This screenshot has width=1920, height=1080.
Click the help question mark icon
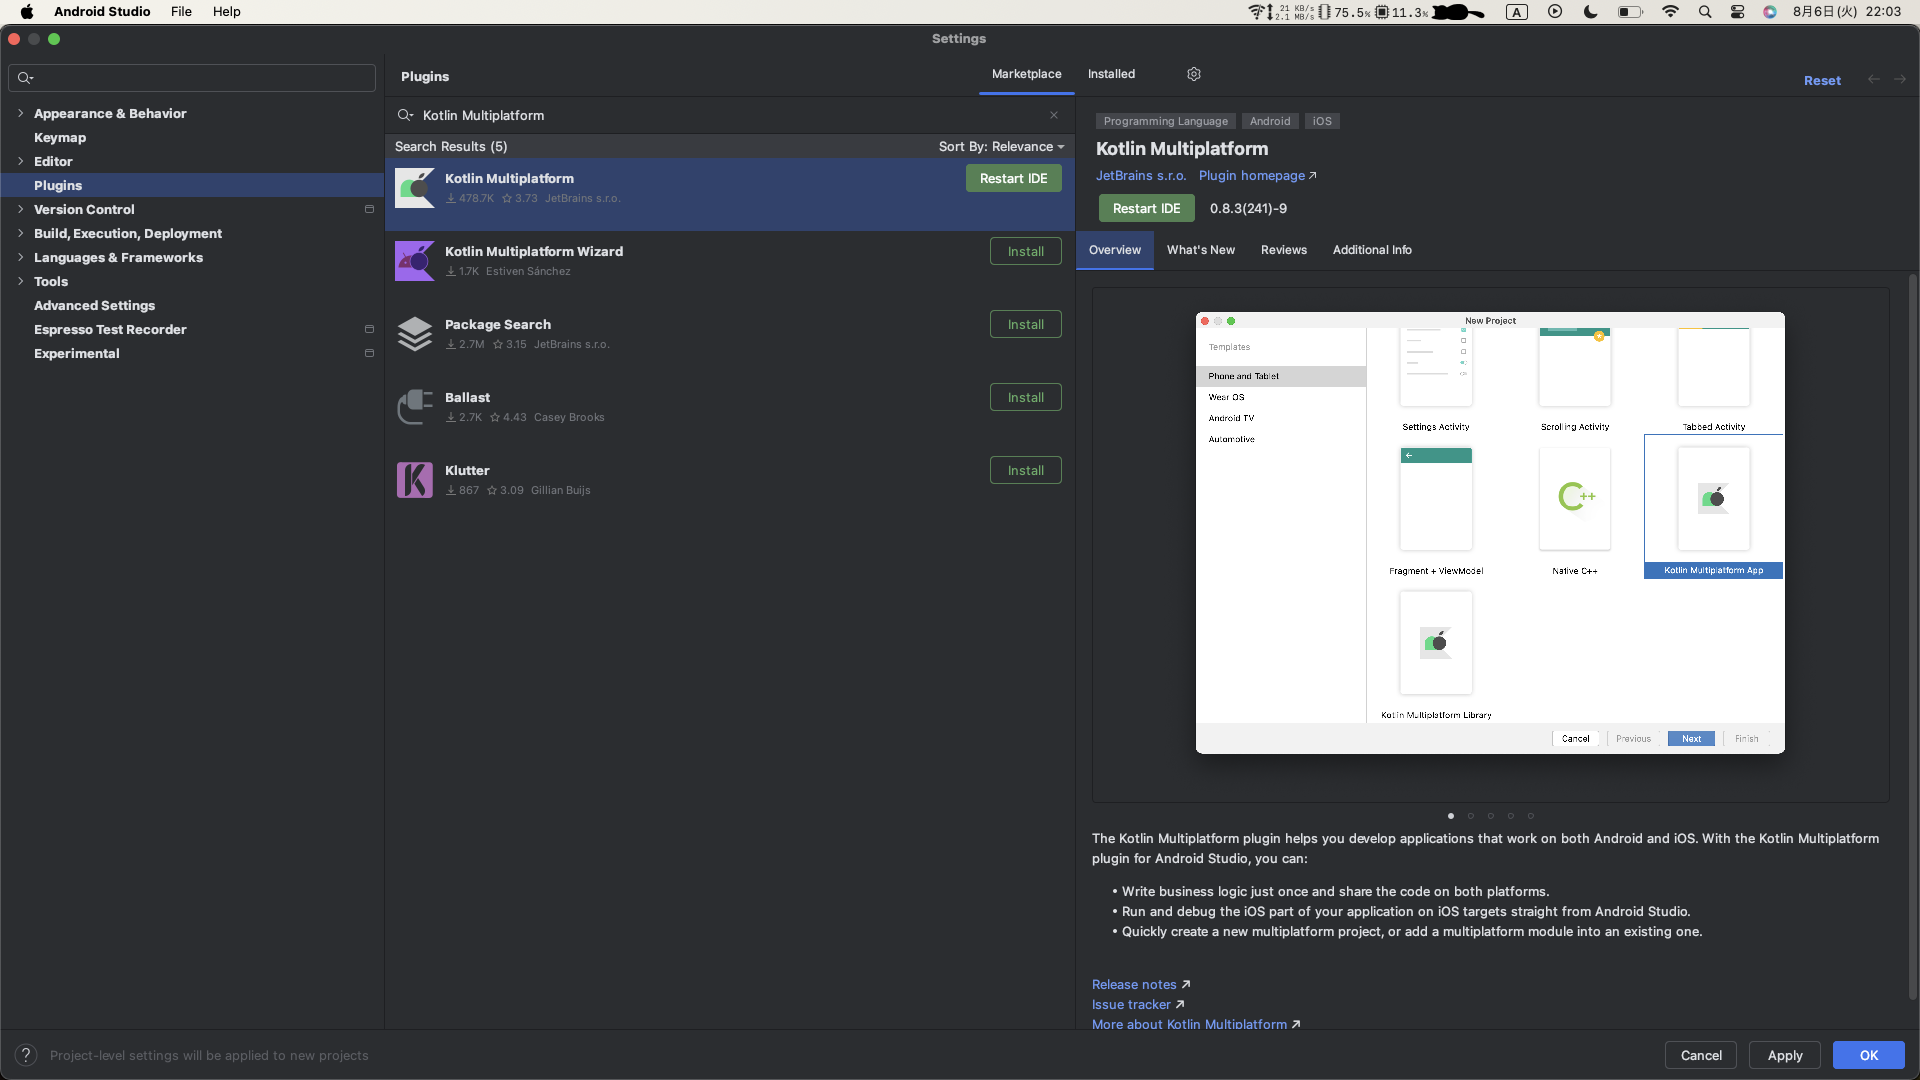click(x=26, y=1055)
